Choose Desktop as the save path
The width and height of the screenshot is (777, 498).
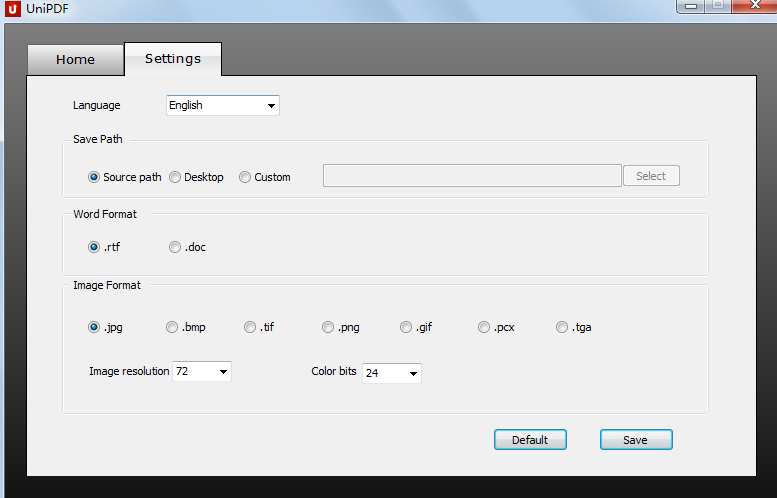(x=176, y=177)
